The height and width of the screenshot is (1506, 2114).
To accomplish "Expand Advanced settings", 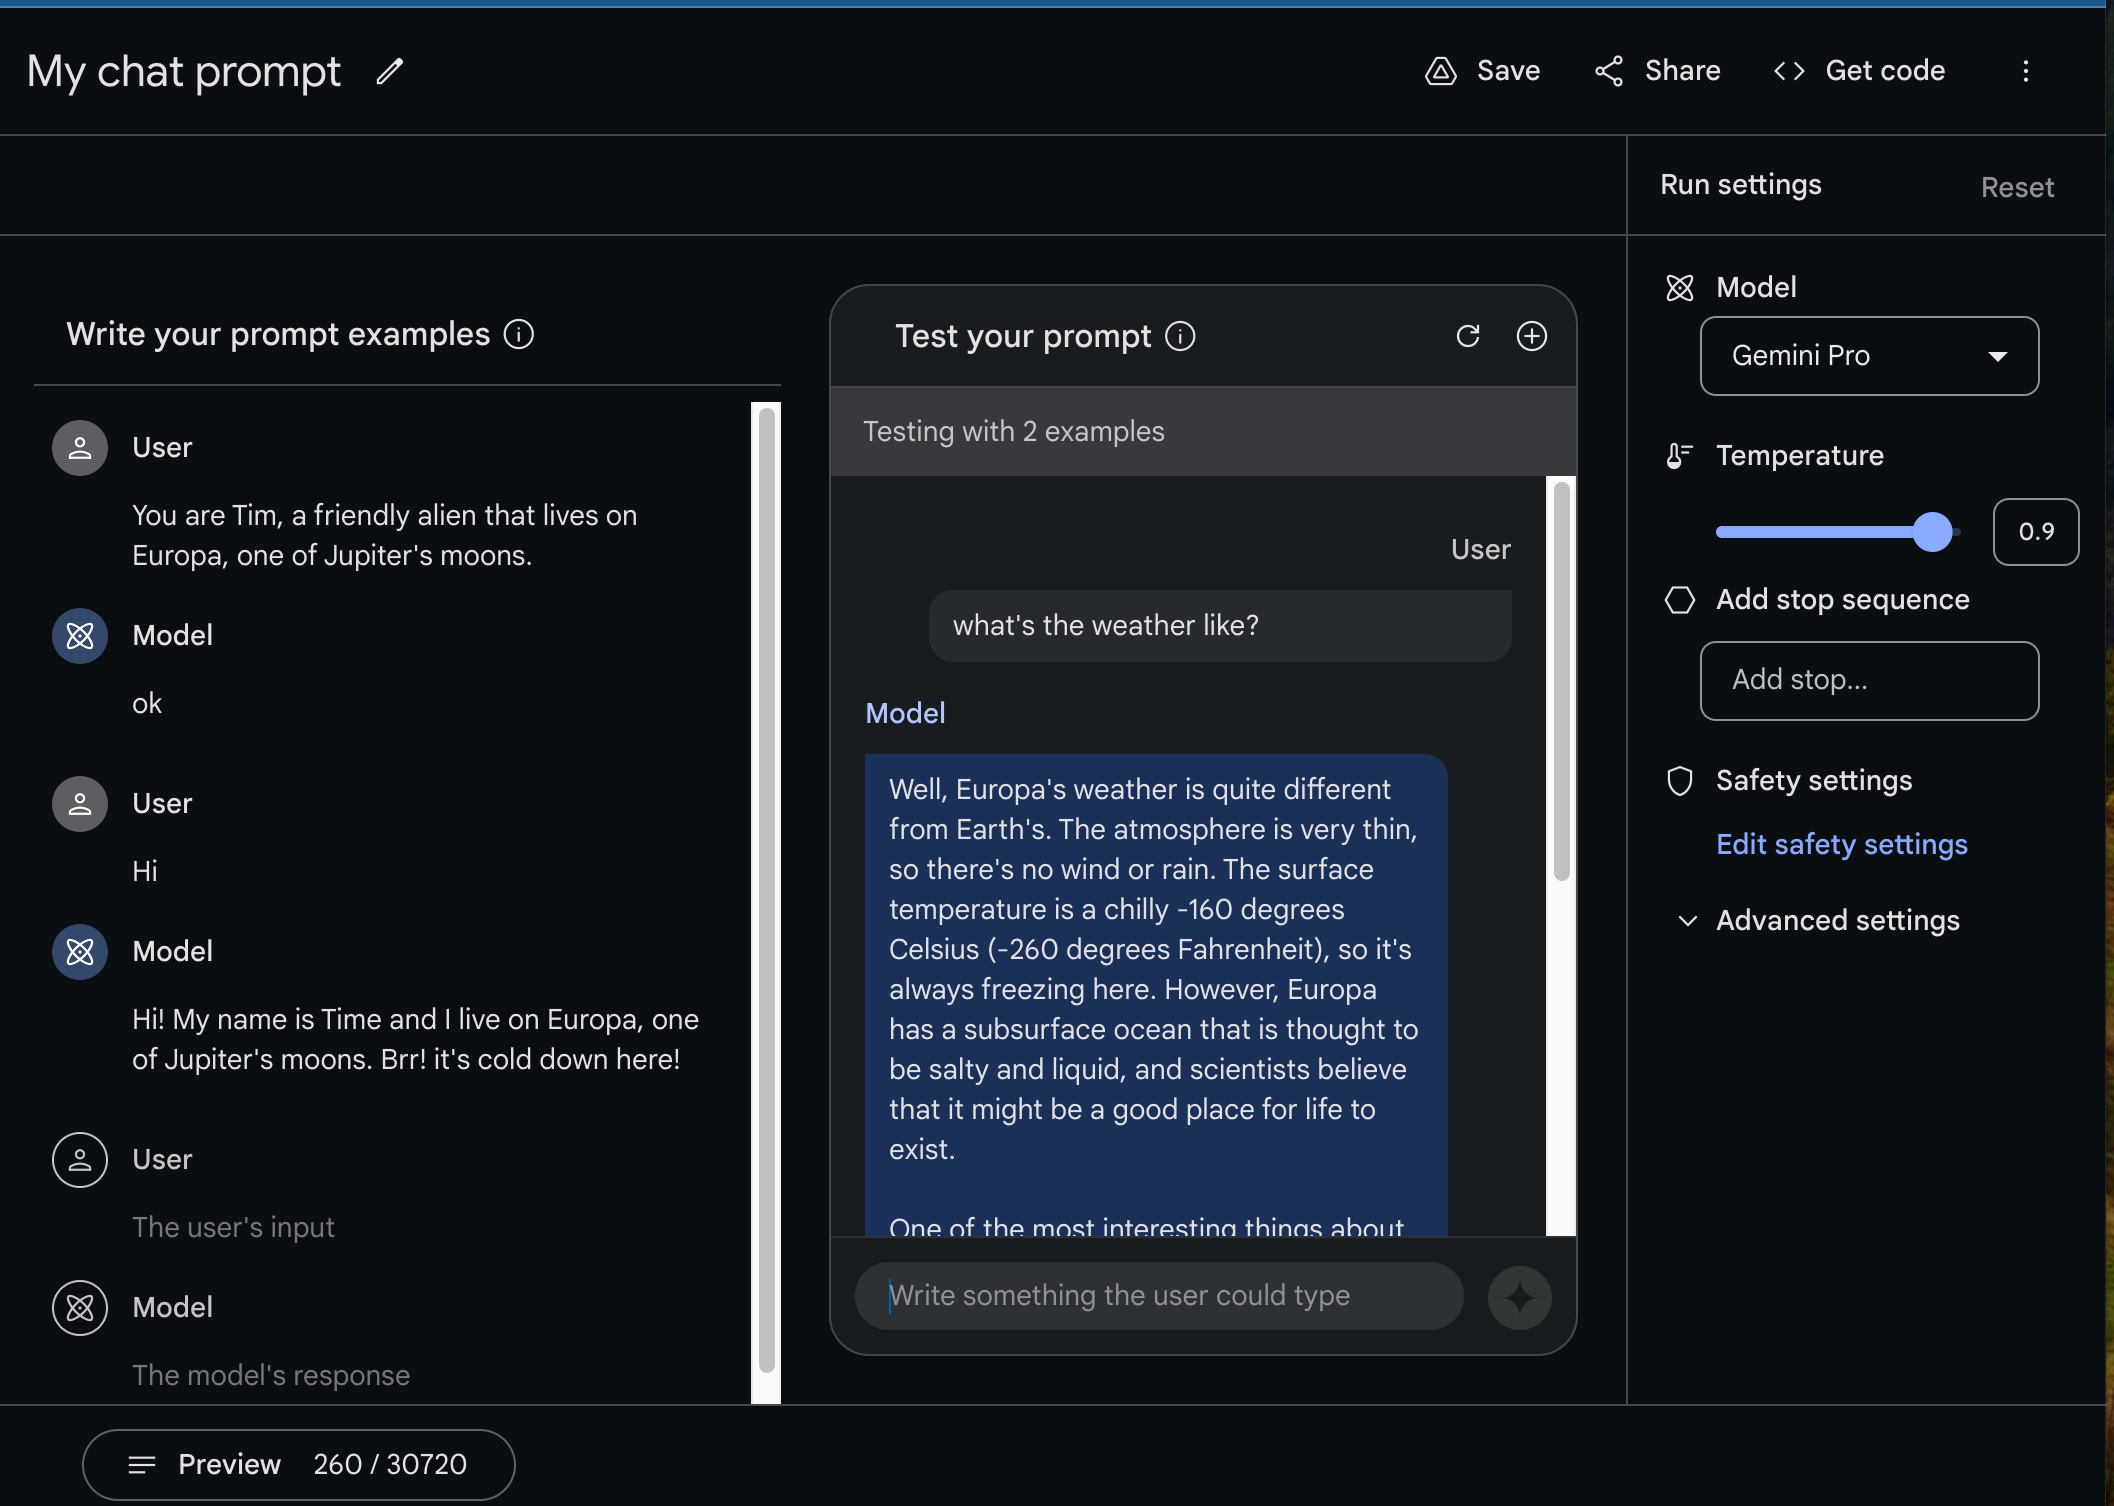I will coord(1818,920).
